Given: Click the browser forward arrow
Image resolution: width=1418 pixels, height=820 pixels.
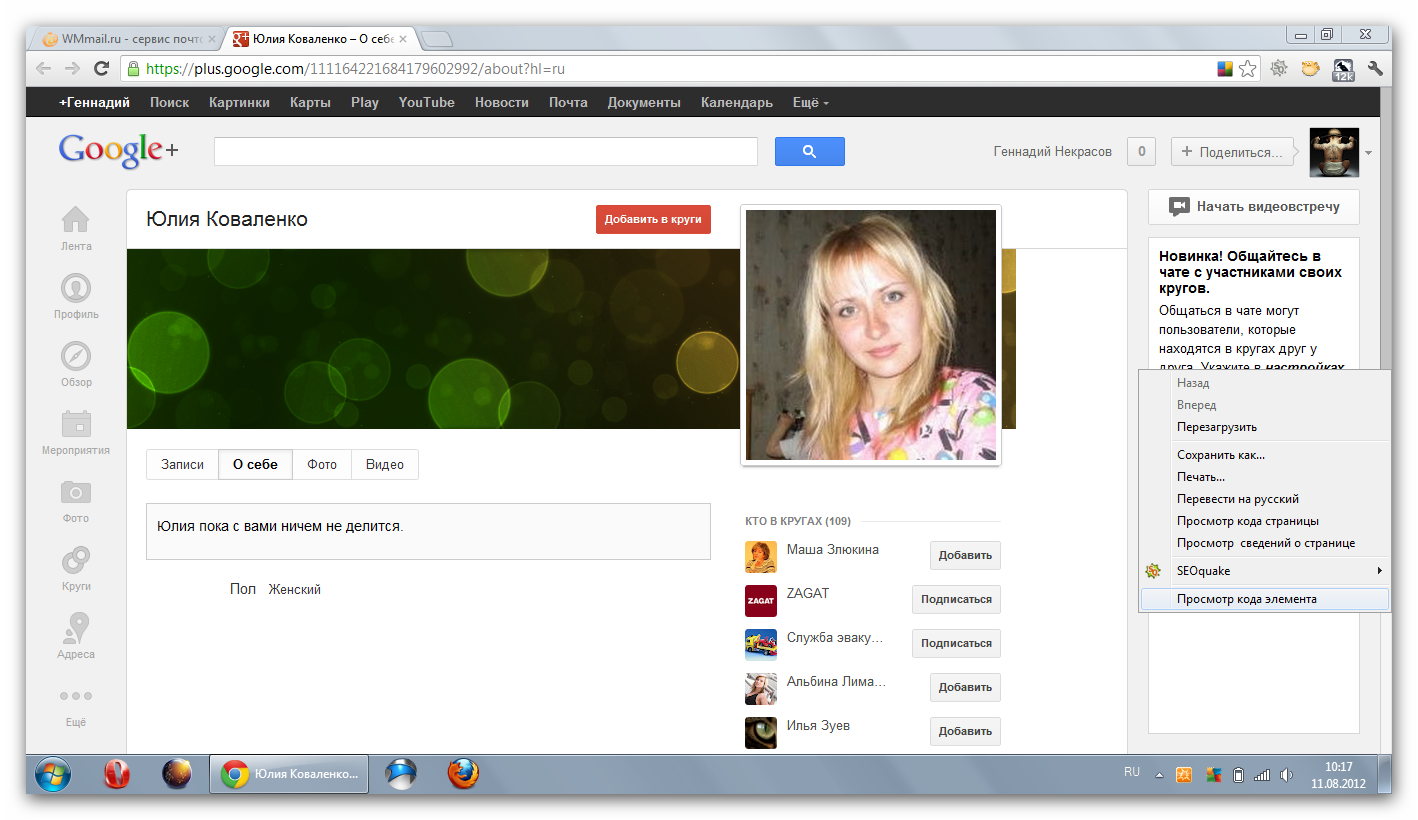Looking at the screenshot, I should pos(72,69).
